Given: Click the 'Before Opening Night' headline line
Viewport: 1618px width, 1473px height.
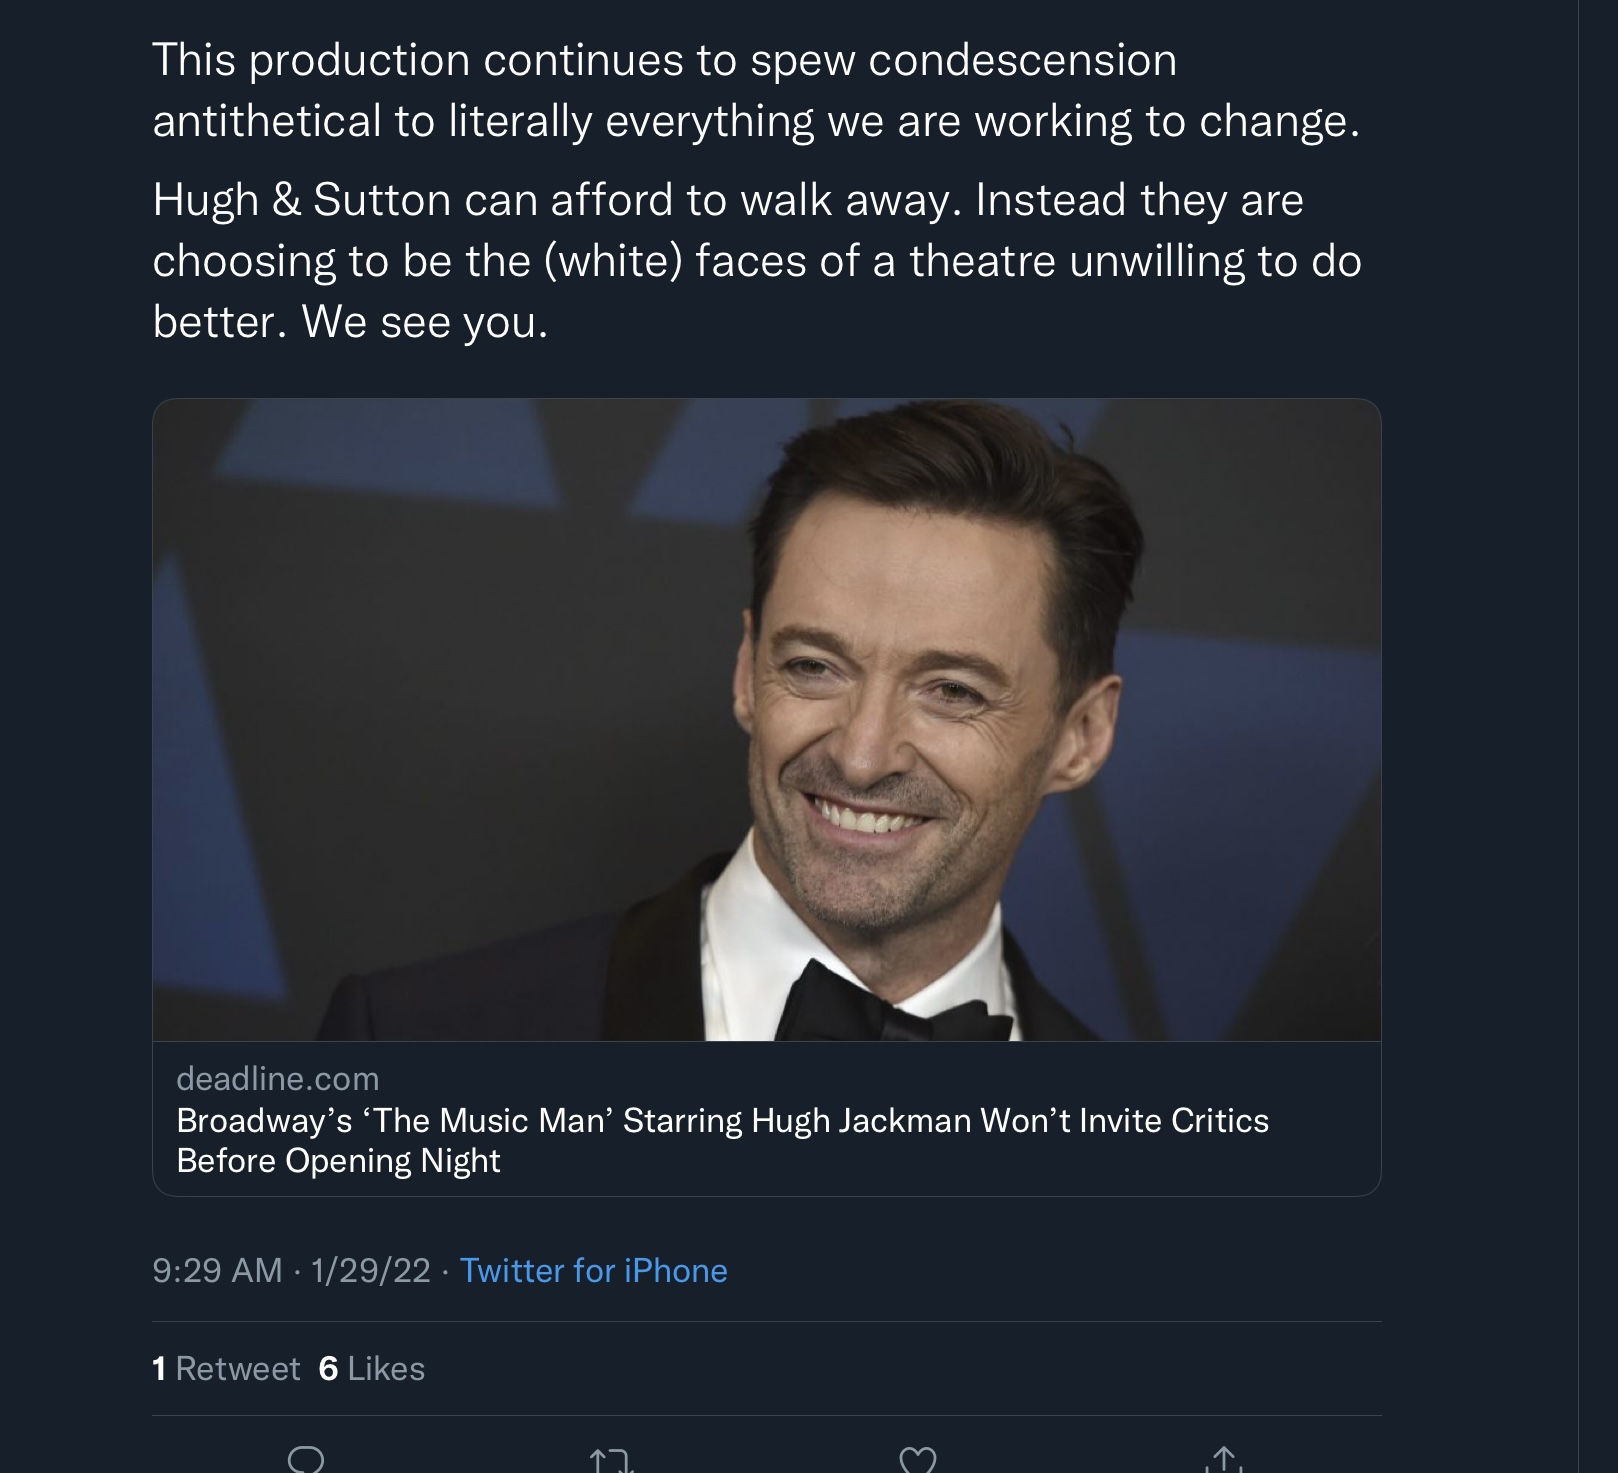Looking at the screenshot, I should 338,1161.
